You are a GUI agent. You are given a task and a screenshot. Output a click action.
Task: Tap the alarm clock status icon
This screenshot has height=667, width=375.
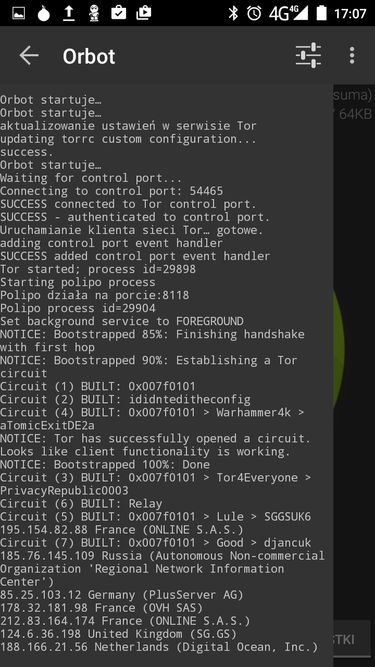tap(254, 13)
